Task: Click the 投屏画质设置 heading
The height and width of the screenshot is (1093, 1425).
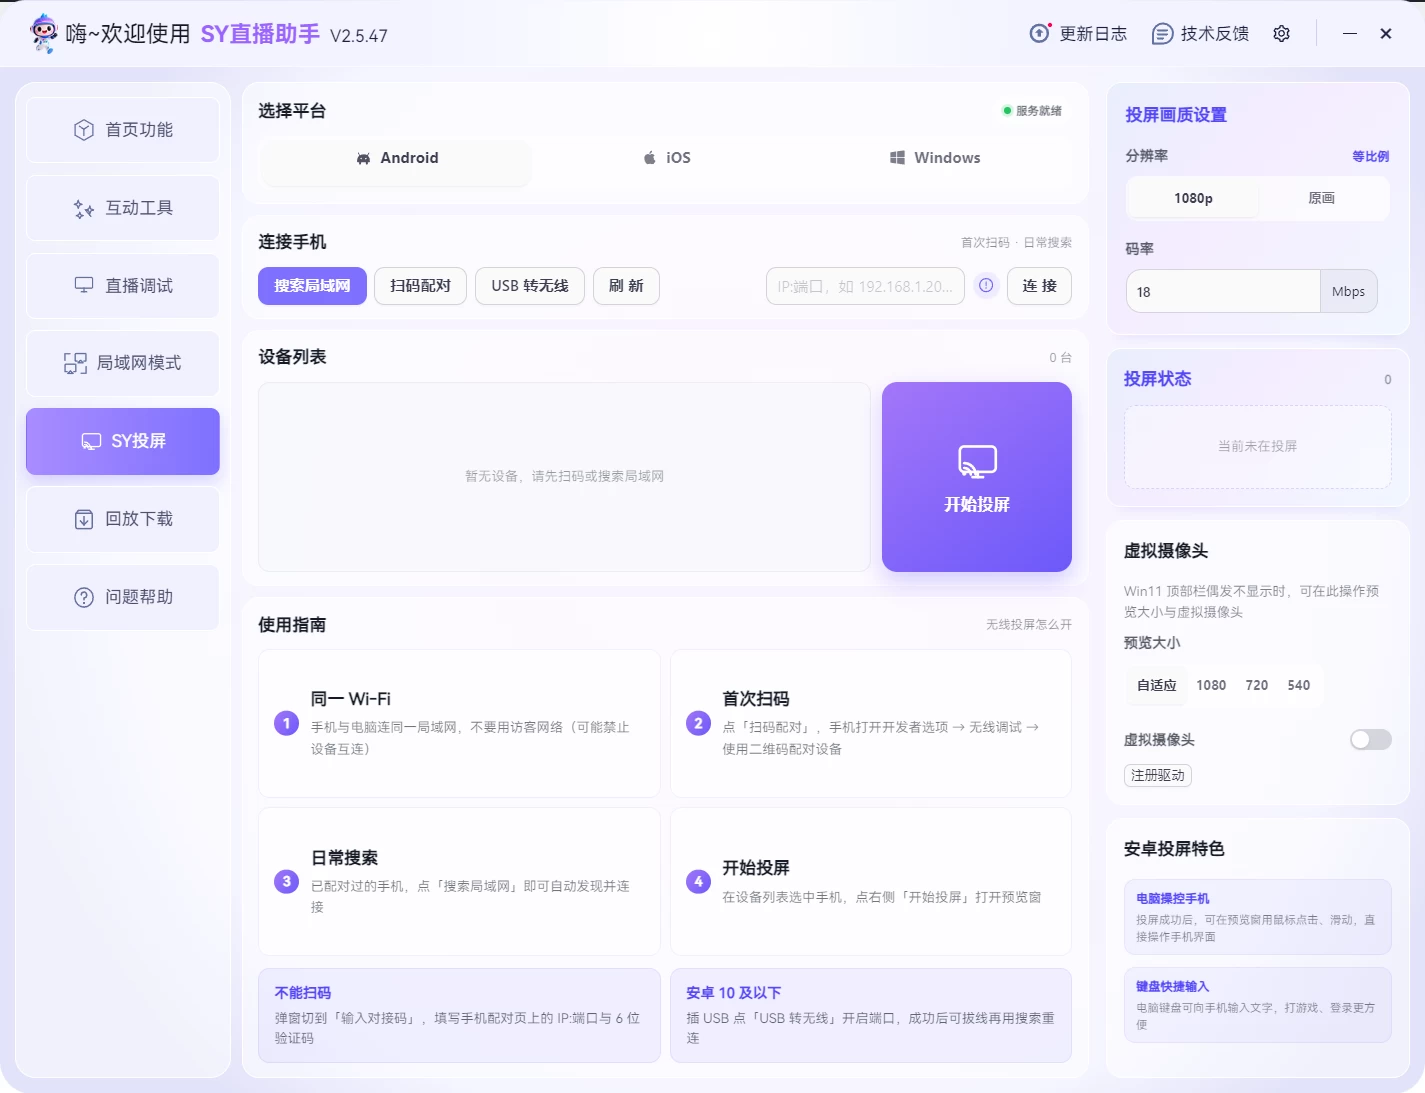Action: pyautogui.click(x=1176, y=115)
